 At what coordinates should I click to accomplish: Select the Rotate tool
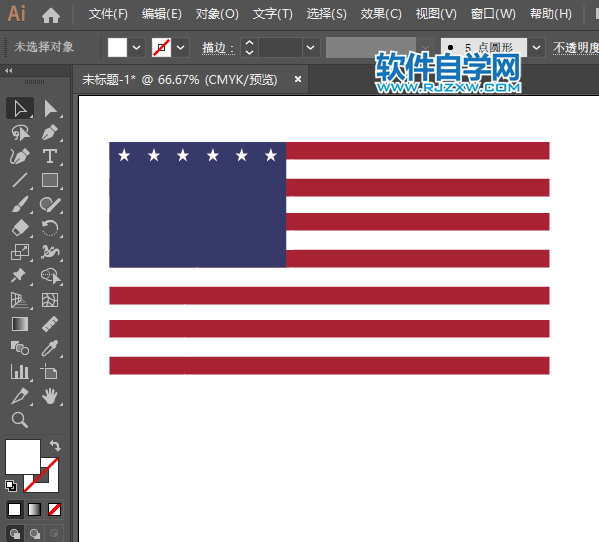point(50,228)
